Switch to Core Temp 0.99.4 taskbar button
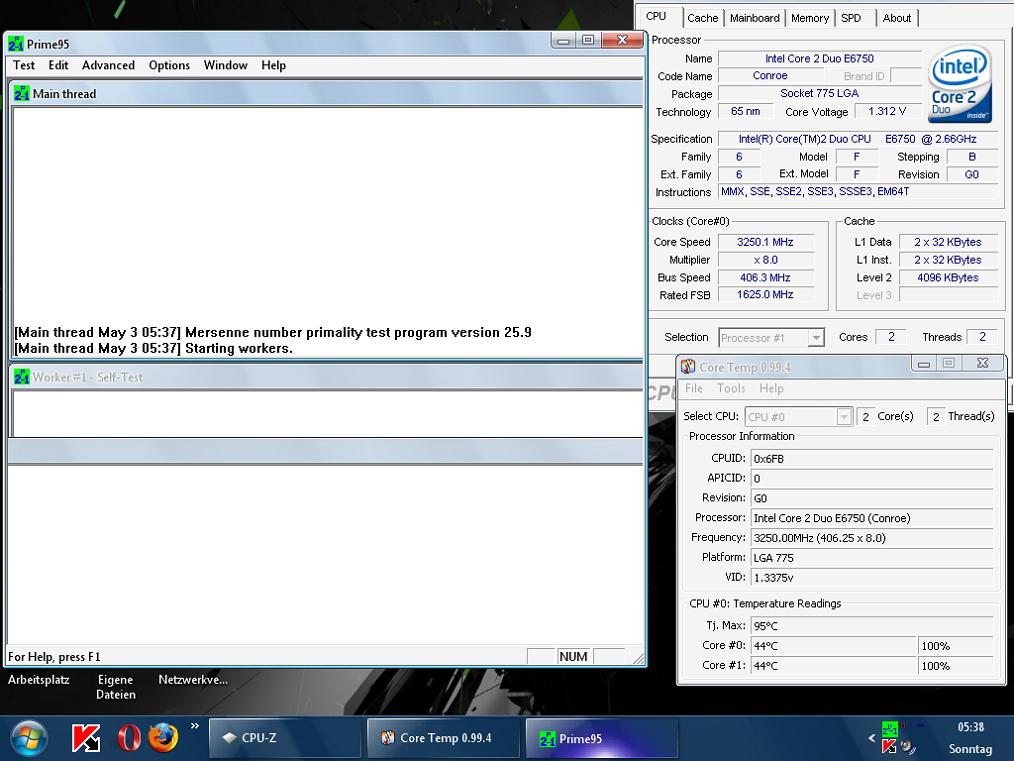The image size is (1014, 761). coord(443,738)
